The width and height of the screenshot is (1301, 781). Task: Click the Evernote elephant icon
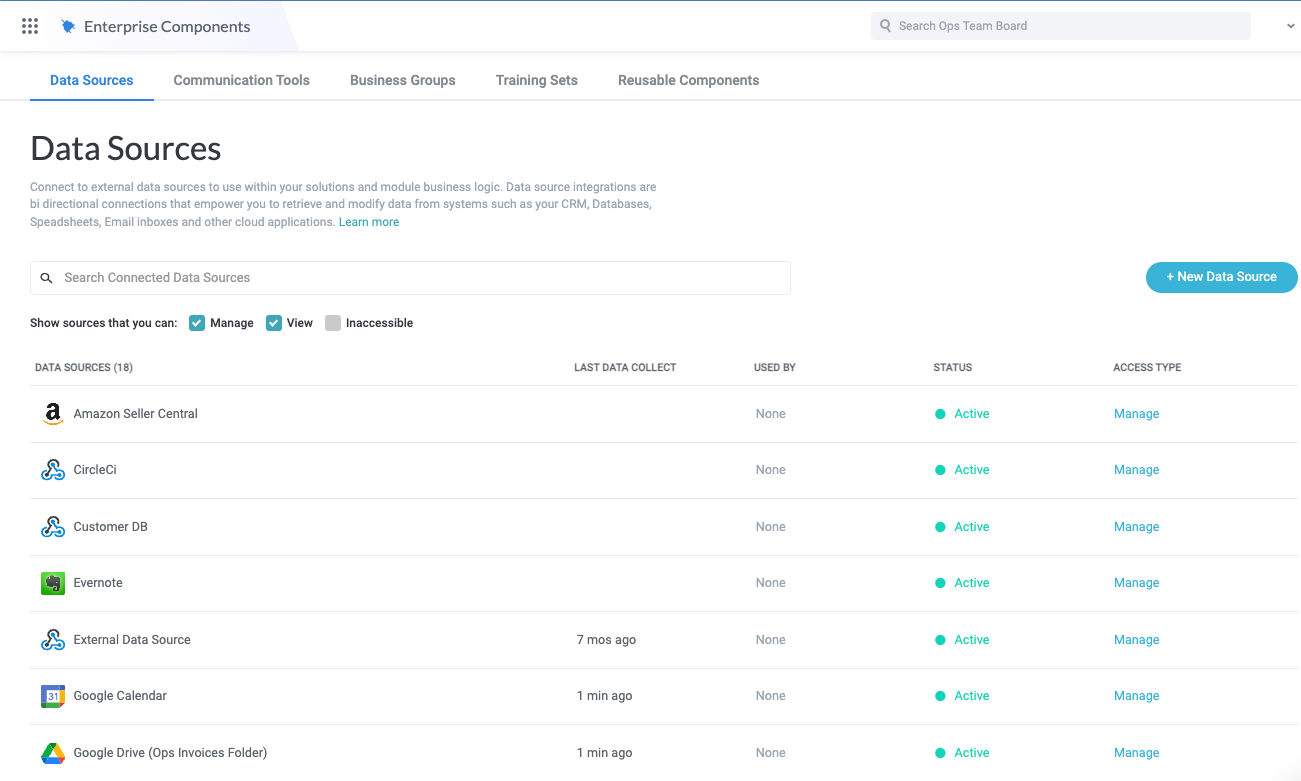pos(53,583)
